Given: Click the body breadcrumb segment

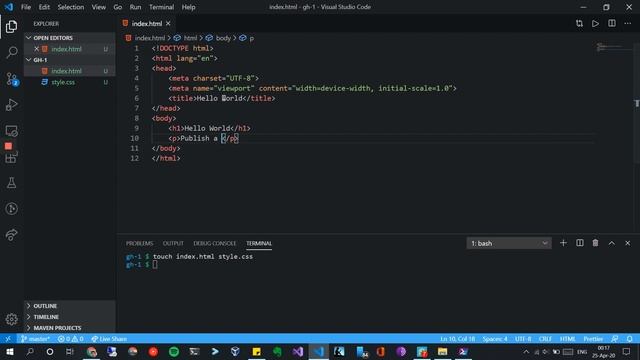Looking at the screenshot, I should (223, 38).
